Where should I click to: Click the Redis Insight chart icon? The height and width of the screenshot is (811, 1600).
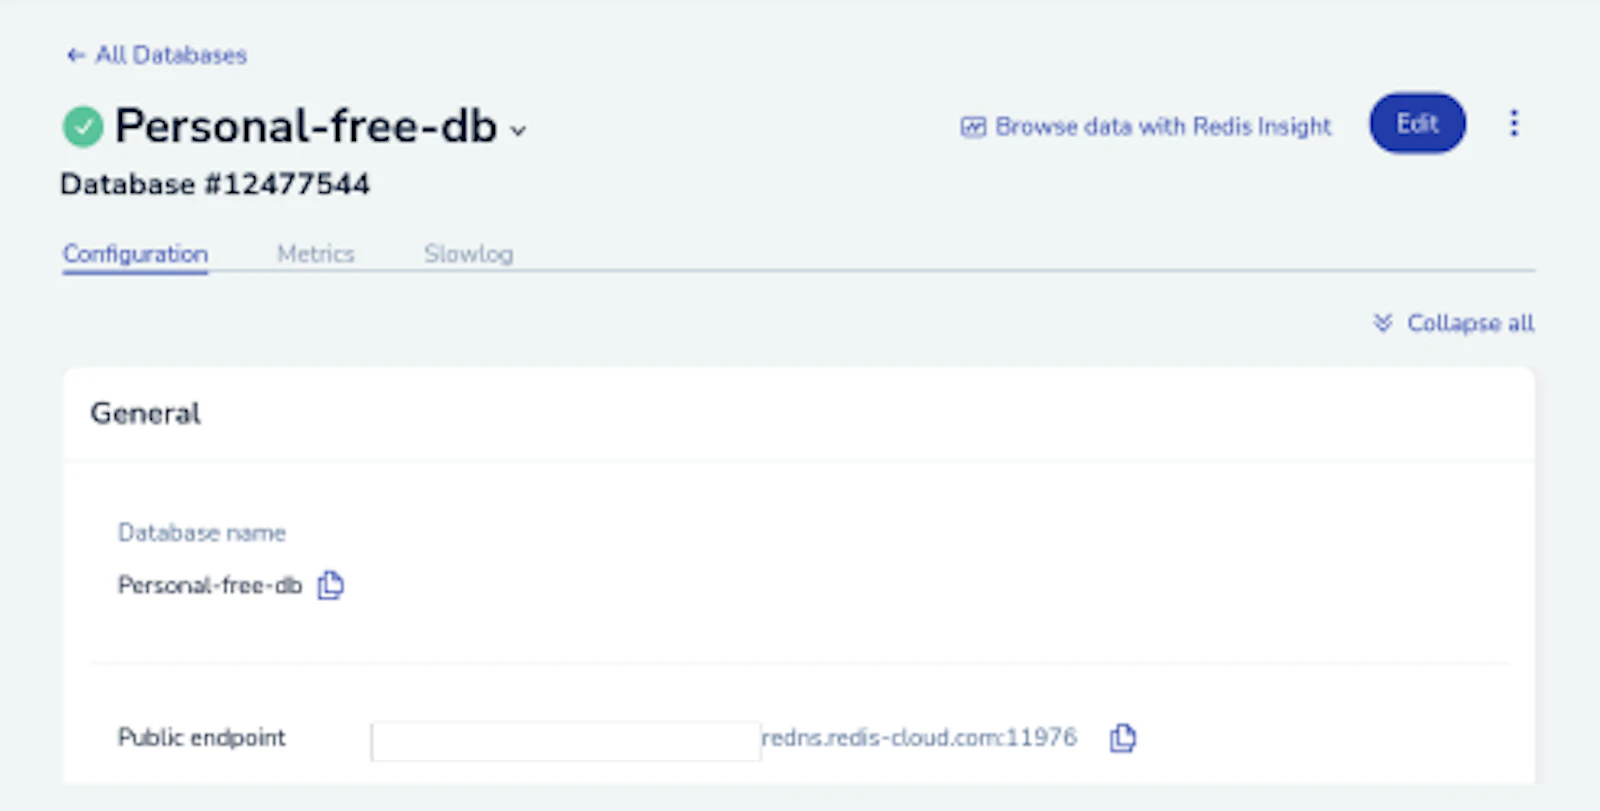click(x=973, y=127)
